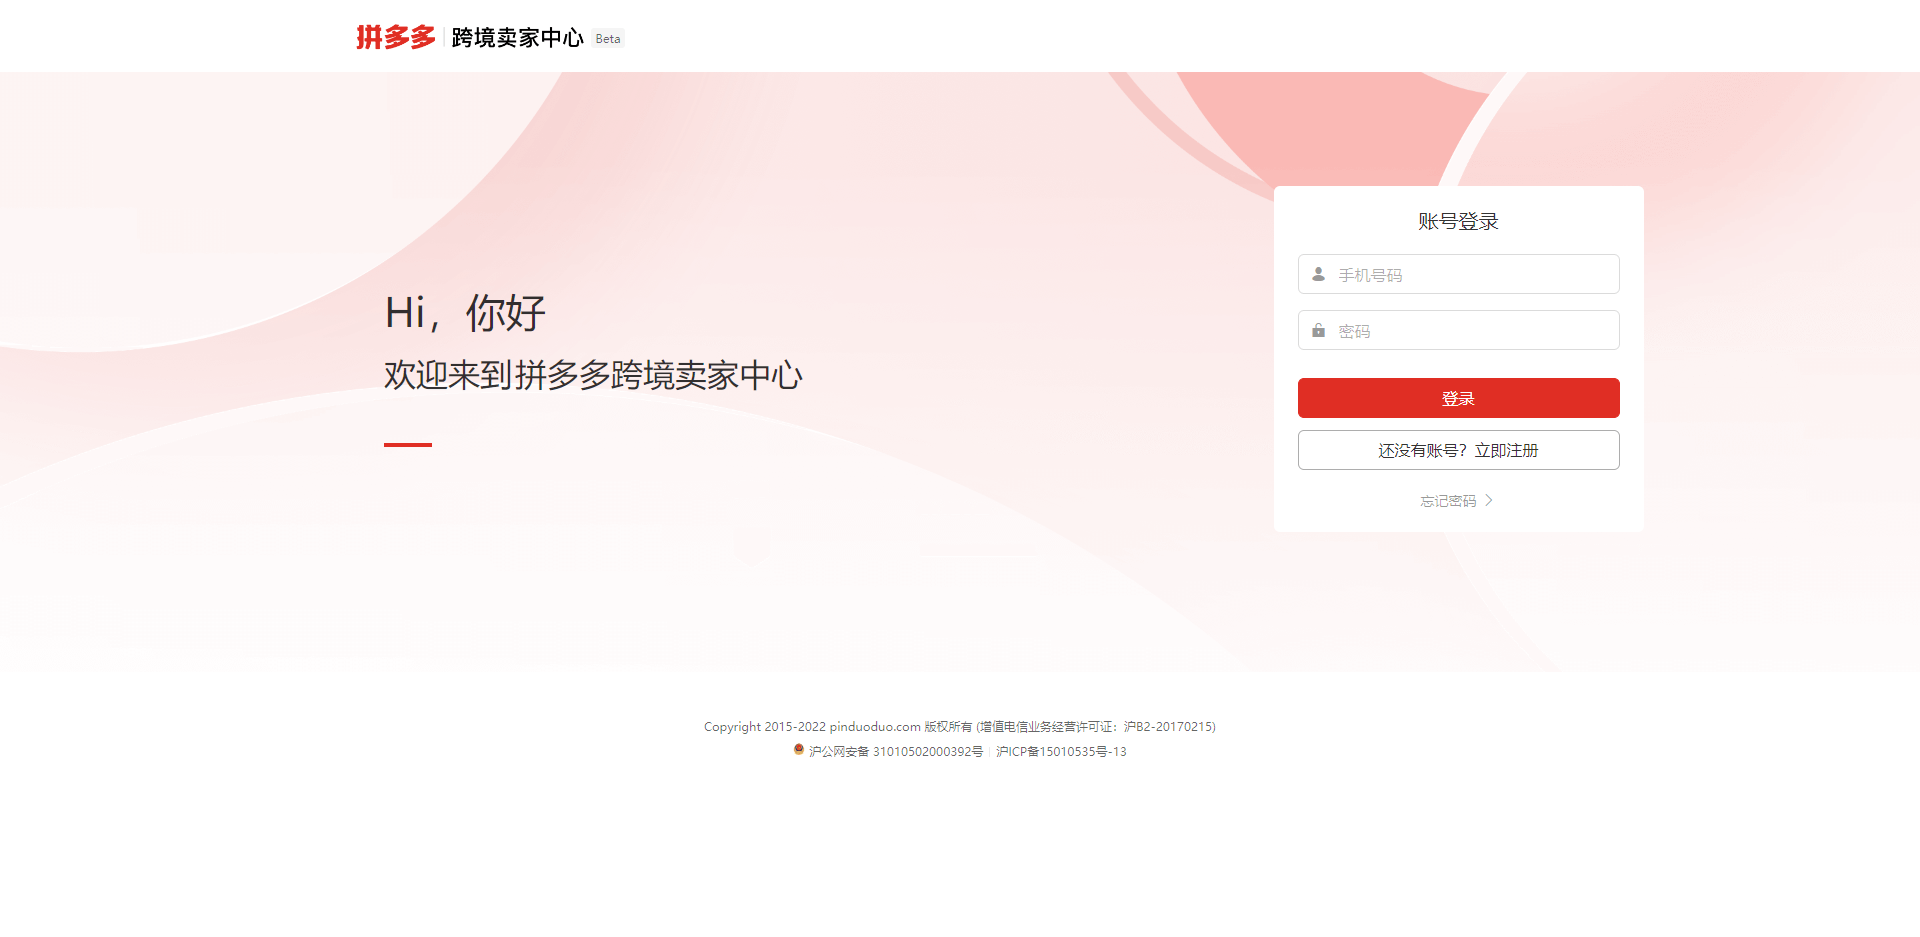Click 还没有账号？立即注册 button

tap(1458, 450)
